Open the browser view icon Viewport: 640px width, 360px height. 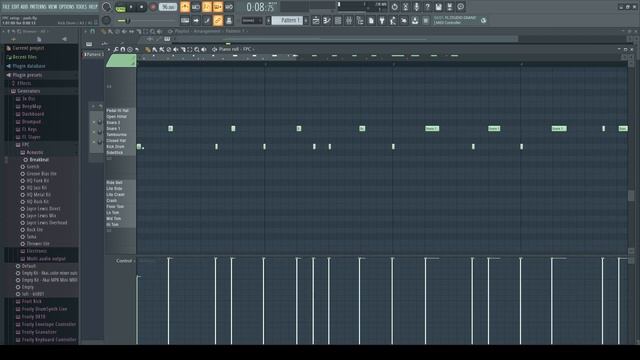click(x=360, y=20)
